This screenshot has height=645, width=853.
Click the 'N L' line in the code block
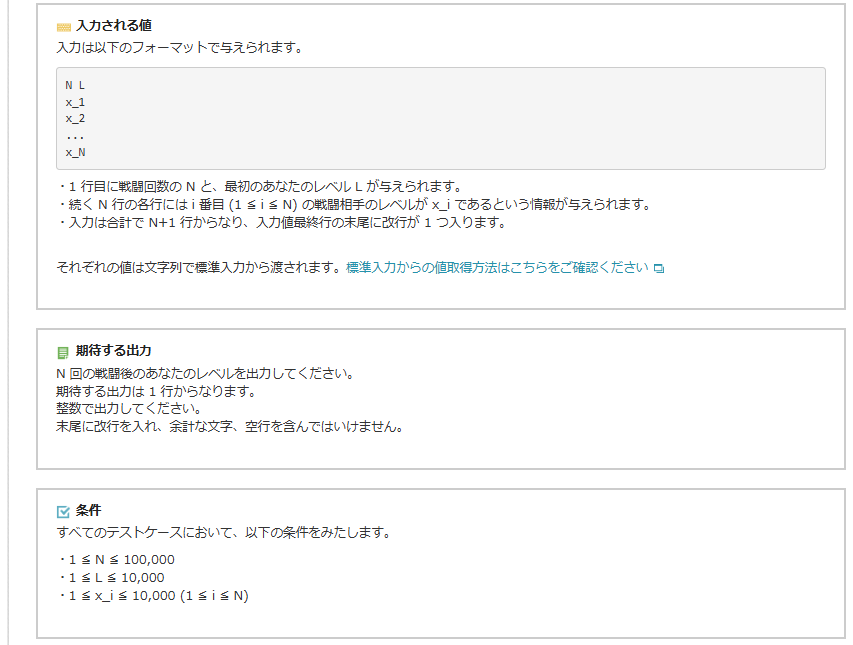tap(75, 86)
